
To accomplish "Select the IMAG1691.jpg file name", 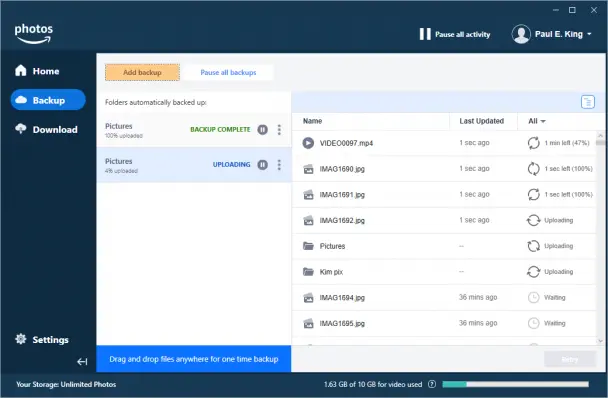I will coord(342,195).
